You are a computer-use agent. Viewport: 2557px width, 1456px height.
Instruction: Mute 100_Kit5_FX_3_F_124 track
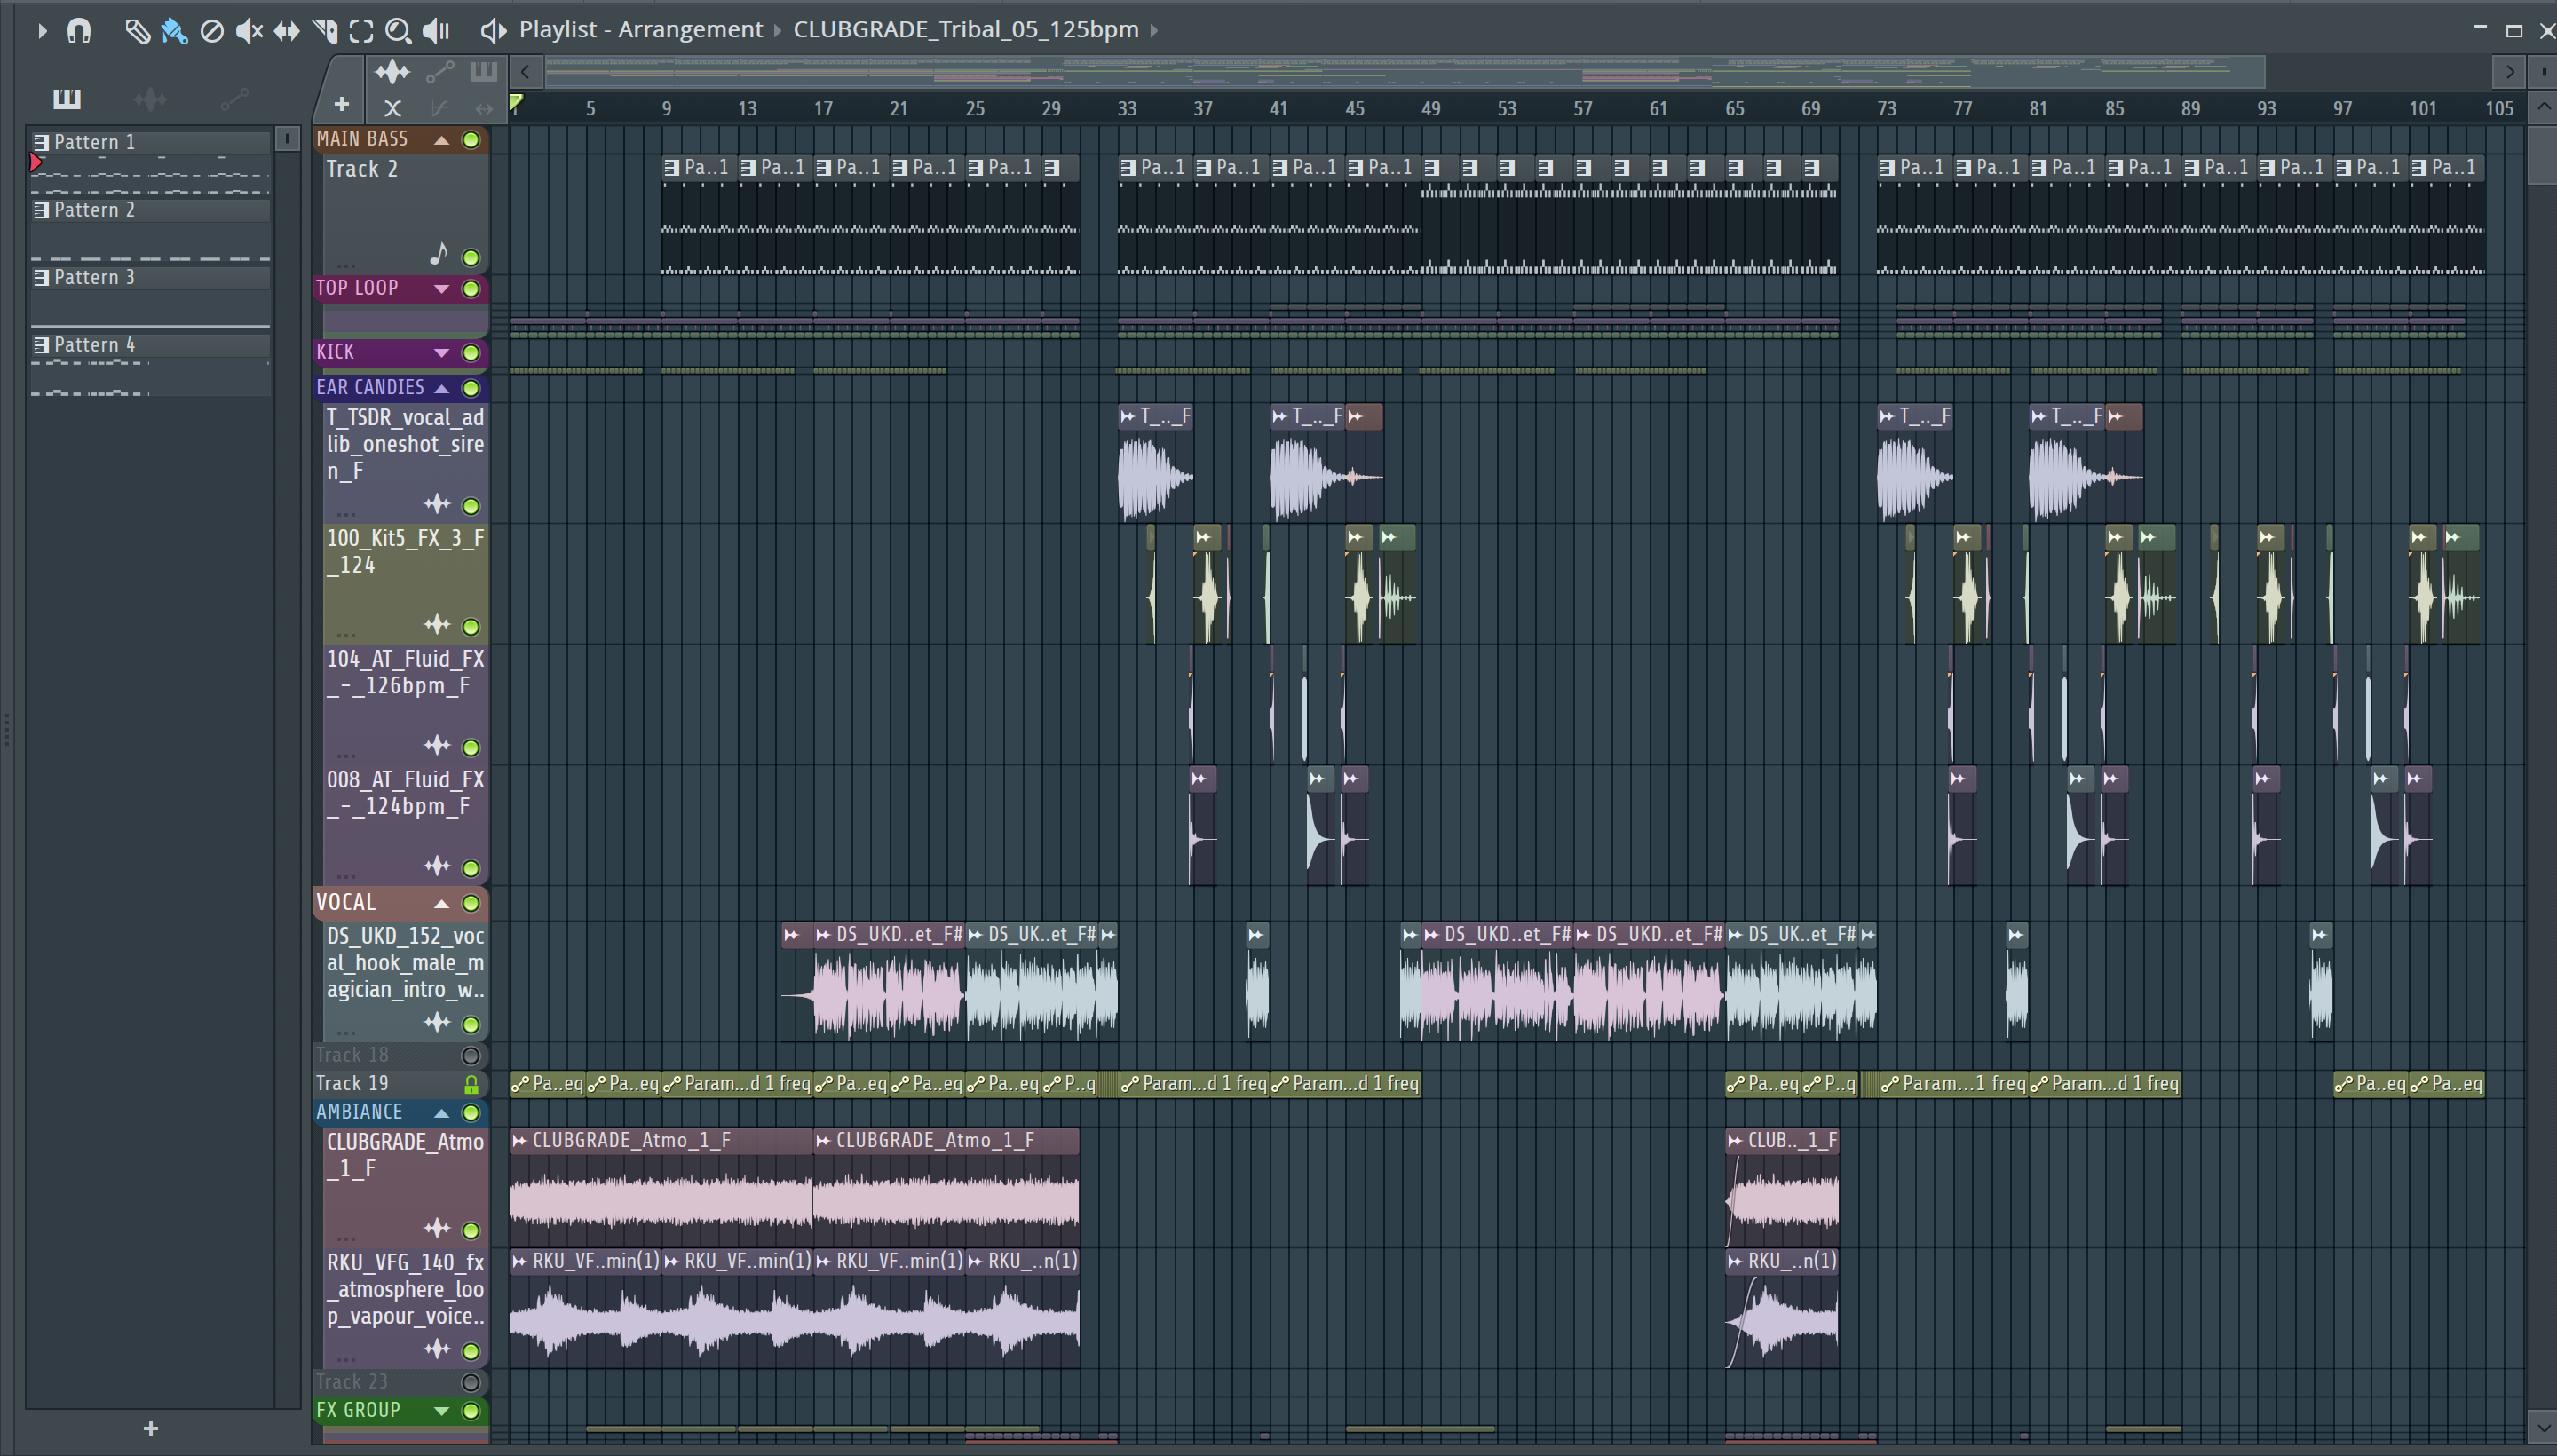pyautogui.click(x=470, y=627)
